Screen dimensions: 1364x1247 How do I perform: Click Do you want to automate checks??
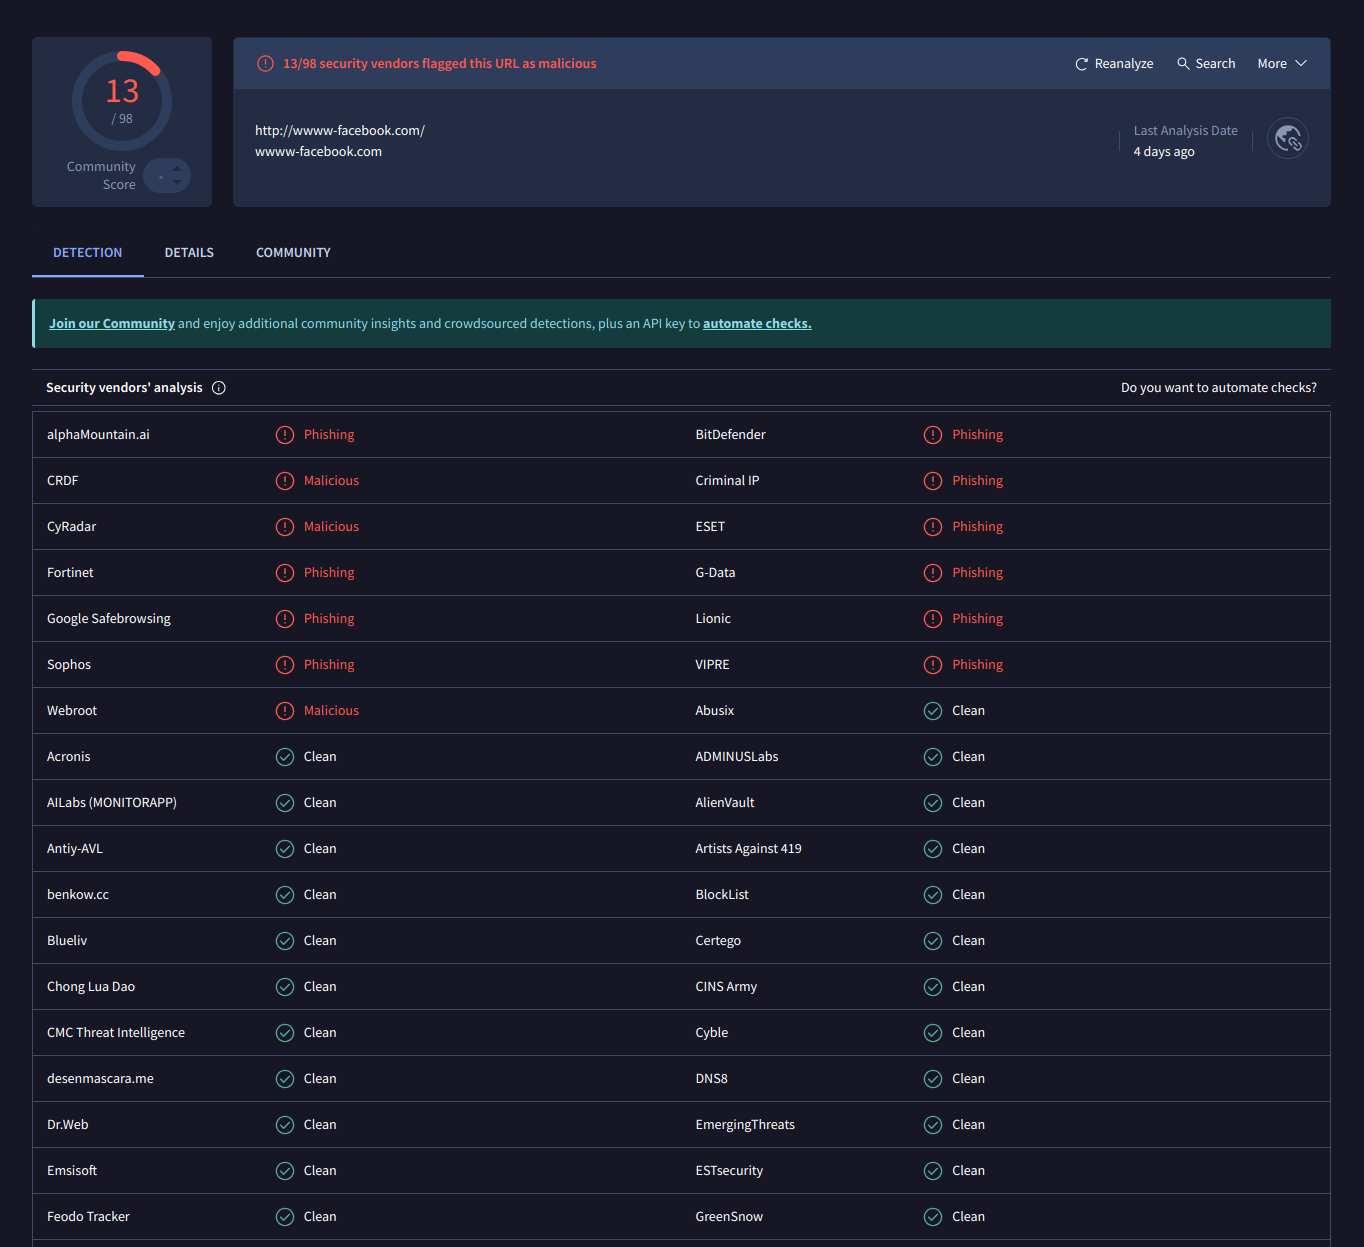[x=1218, y=388]
